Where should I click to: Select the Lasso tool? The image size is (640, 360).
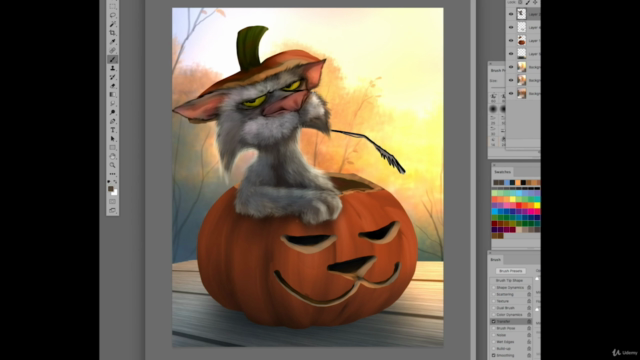point(113,16)
